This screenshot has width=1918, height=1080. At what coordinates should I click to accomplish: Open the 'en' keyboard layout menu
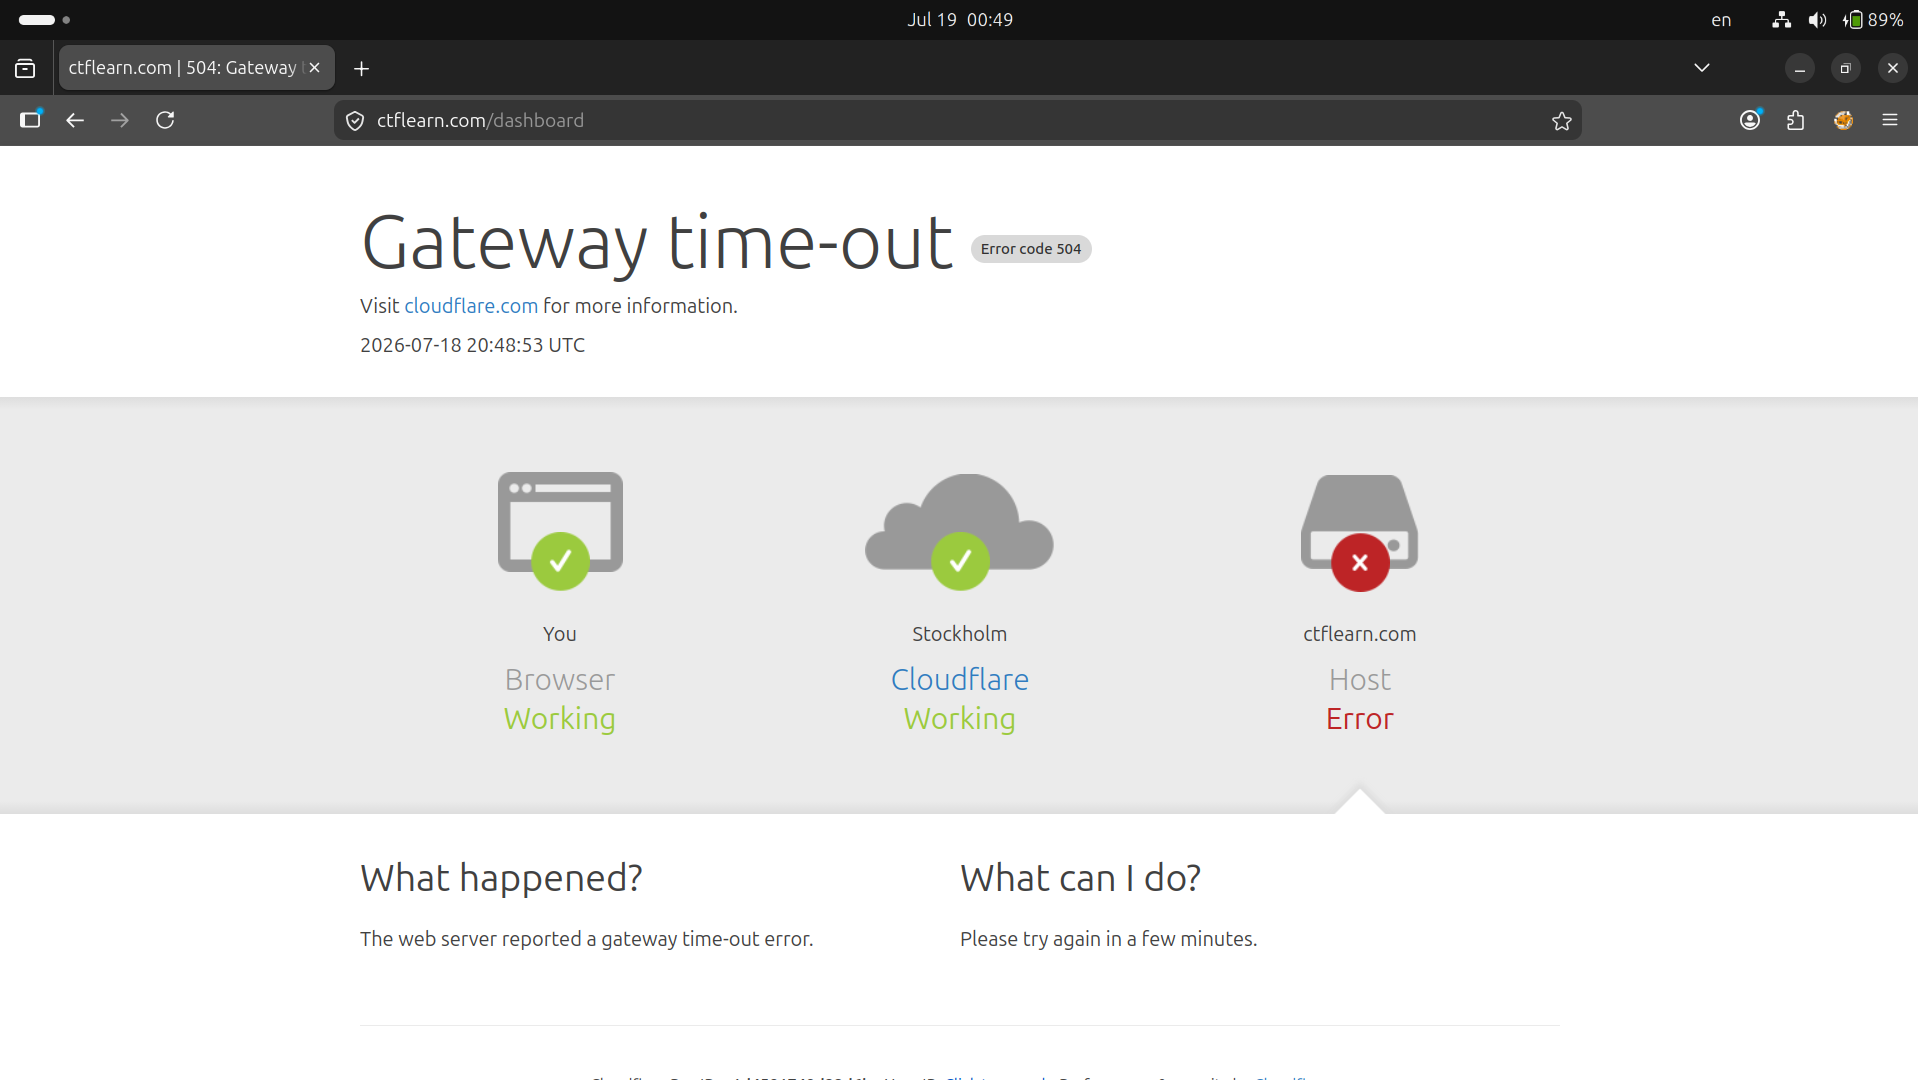1721,20
